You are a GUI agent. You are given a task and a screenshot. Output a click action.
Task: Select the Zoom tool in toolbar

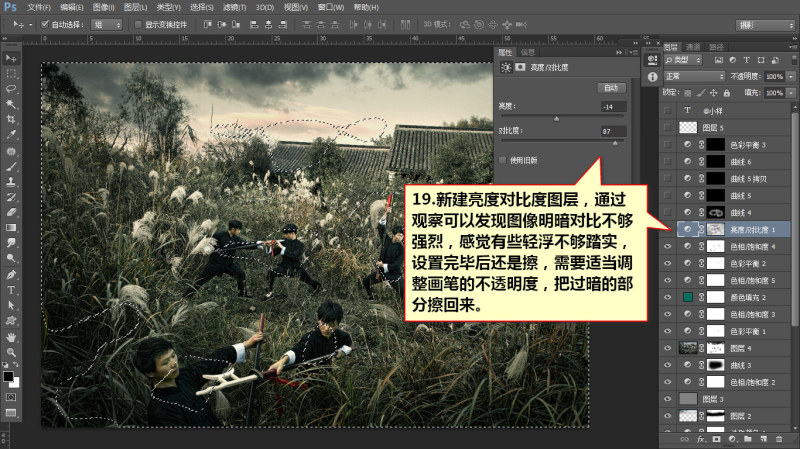(11, 352)
